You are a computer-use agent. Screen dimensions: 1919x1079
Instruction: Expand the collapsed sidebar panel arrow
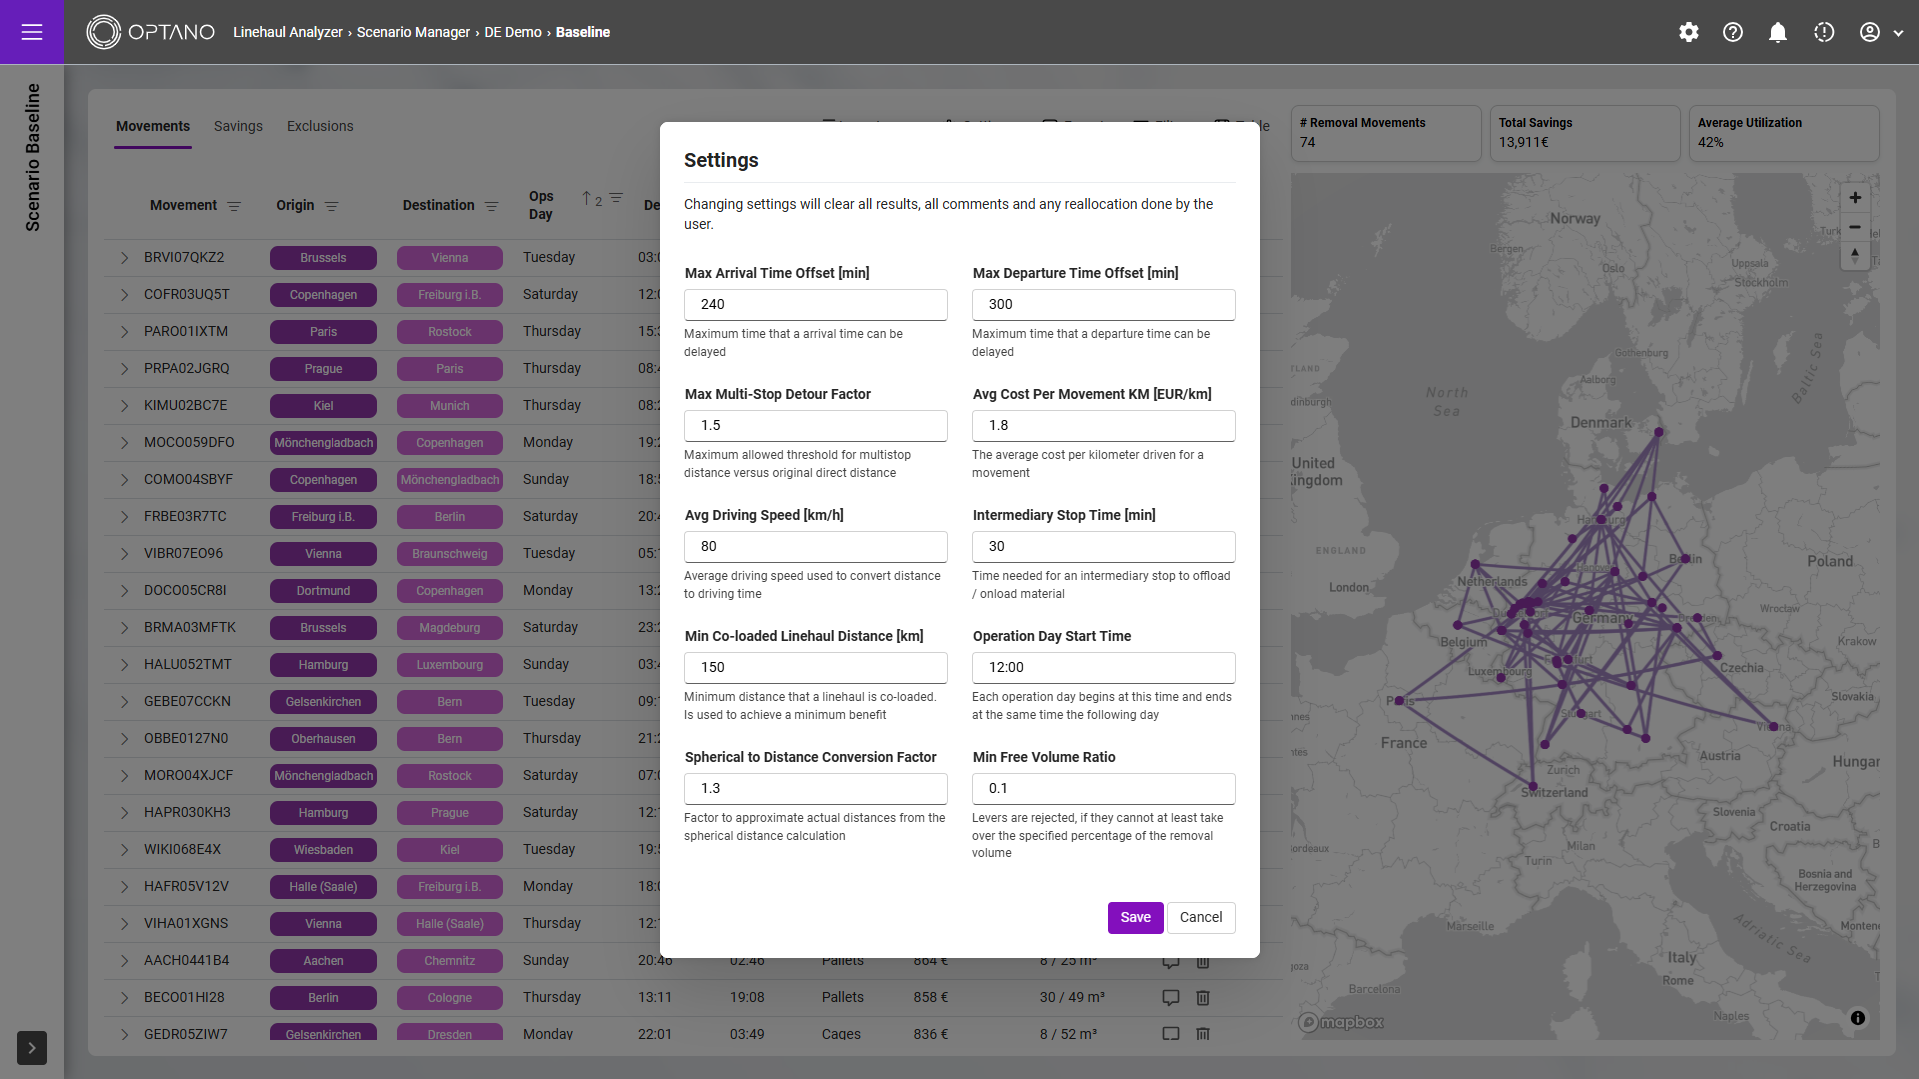coord(31,1048)
